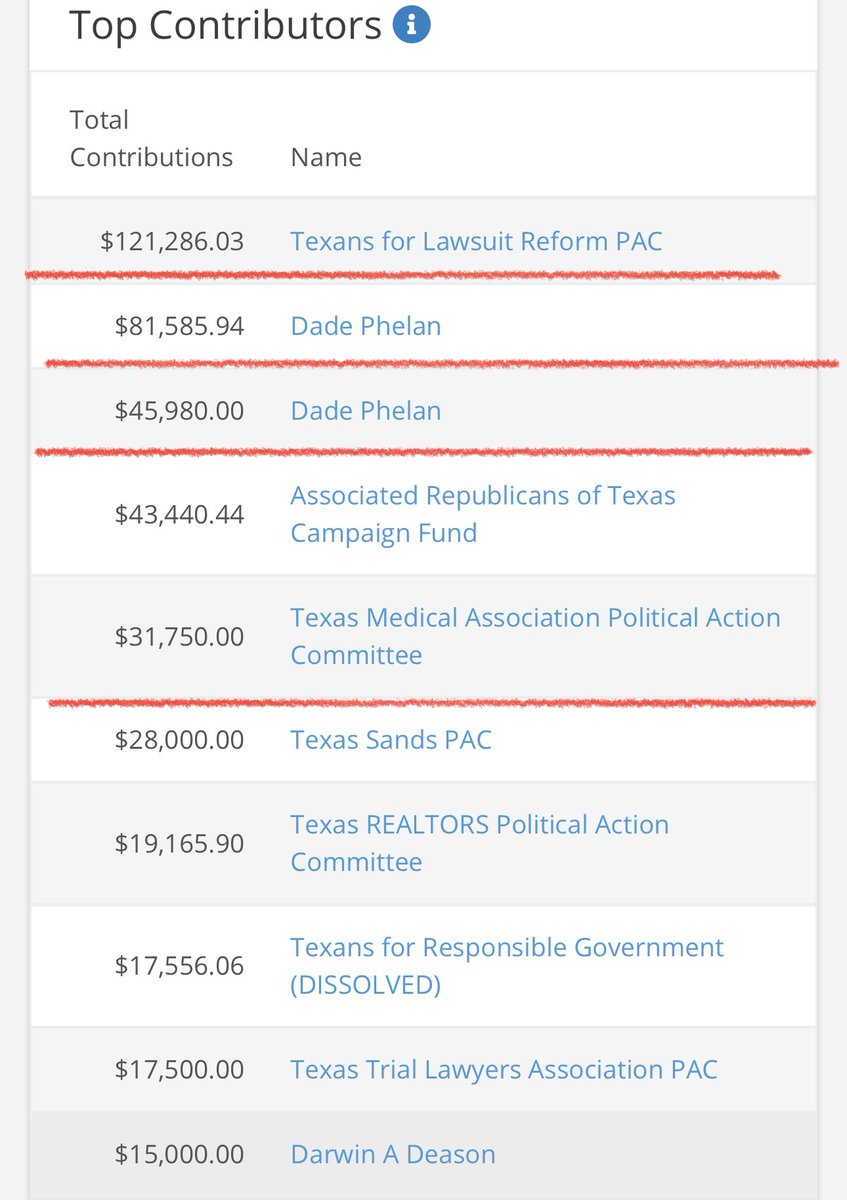Click the $17,500.00 amount cell
Viewport: 847px width, 1200px height.
click(x=179, y=1069)
